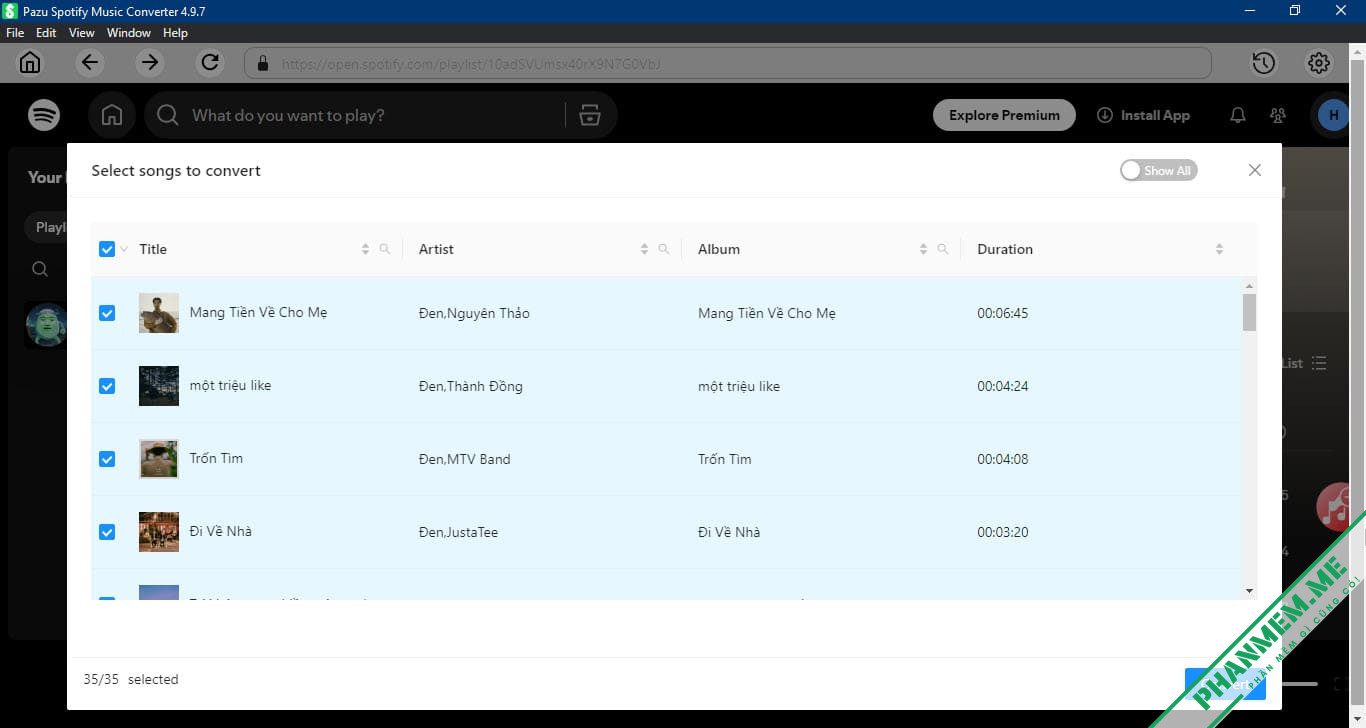Open Spotify Friend Activity icon
Screen dimensions: 1366x728
1278,115
